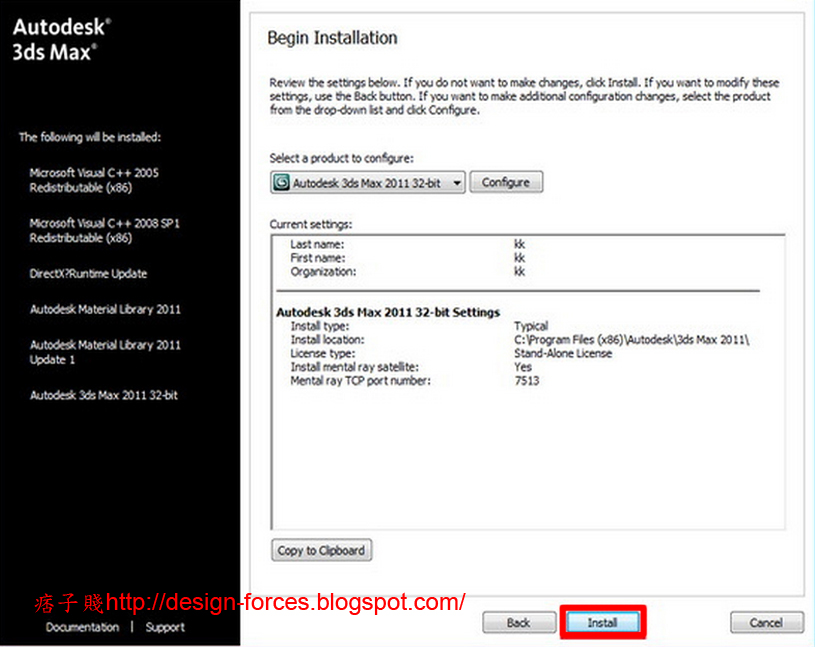
Task: Click the 'Begin Installation' heading
Action: [x=332, y=38]
